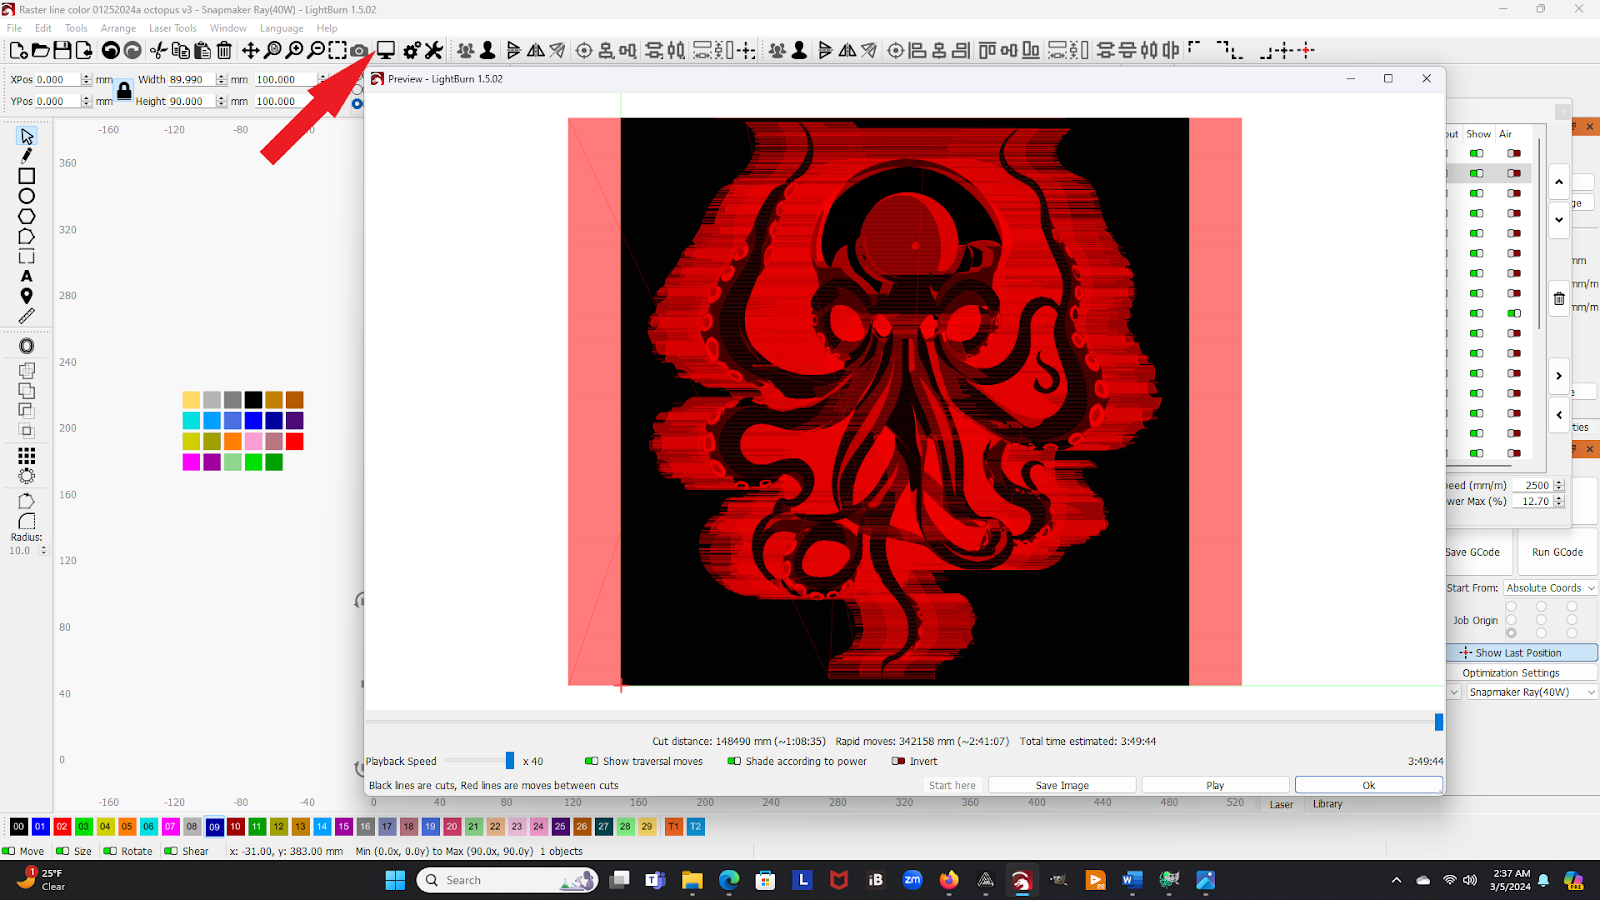Viewport: 1600px width, 900px height.
Task: Click the trash icon in the Cuts panel
Action: [x=1559, y=298]
